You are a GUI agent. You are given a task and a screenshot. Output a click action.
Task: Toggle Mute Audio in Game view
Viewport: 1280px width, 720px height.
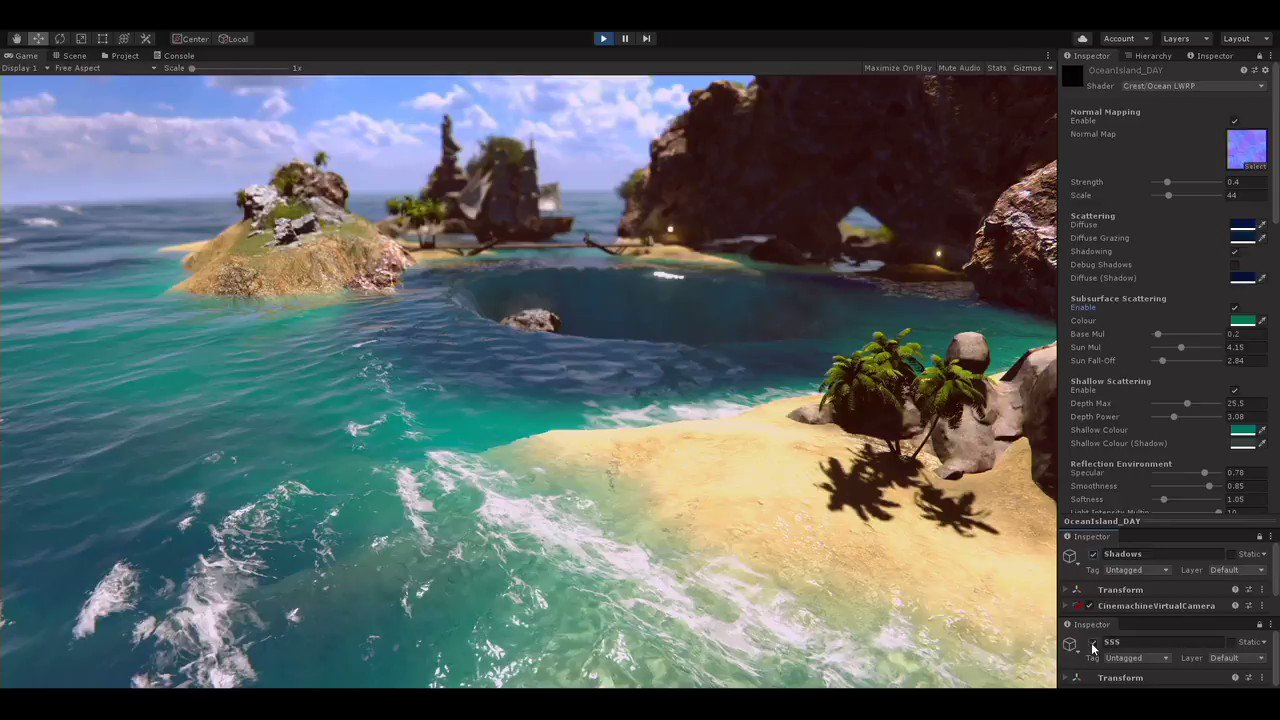959,68
